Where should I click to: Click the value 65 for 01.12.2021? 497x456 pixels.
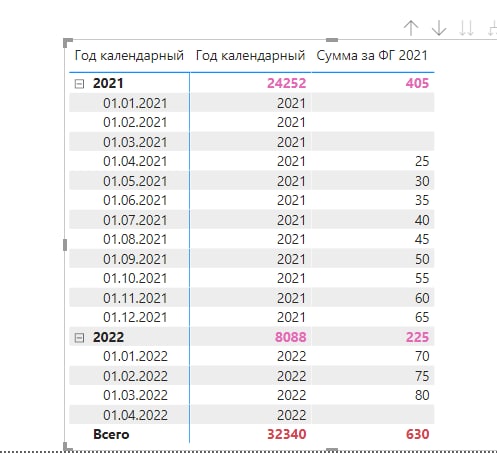tap(422, 317)
